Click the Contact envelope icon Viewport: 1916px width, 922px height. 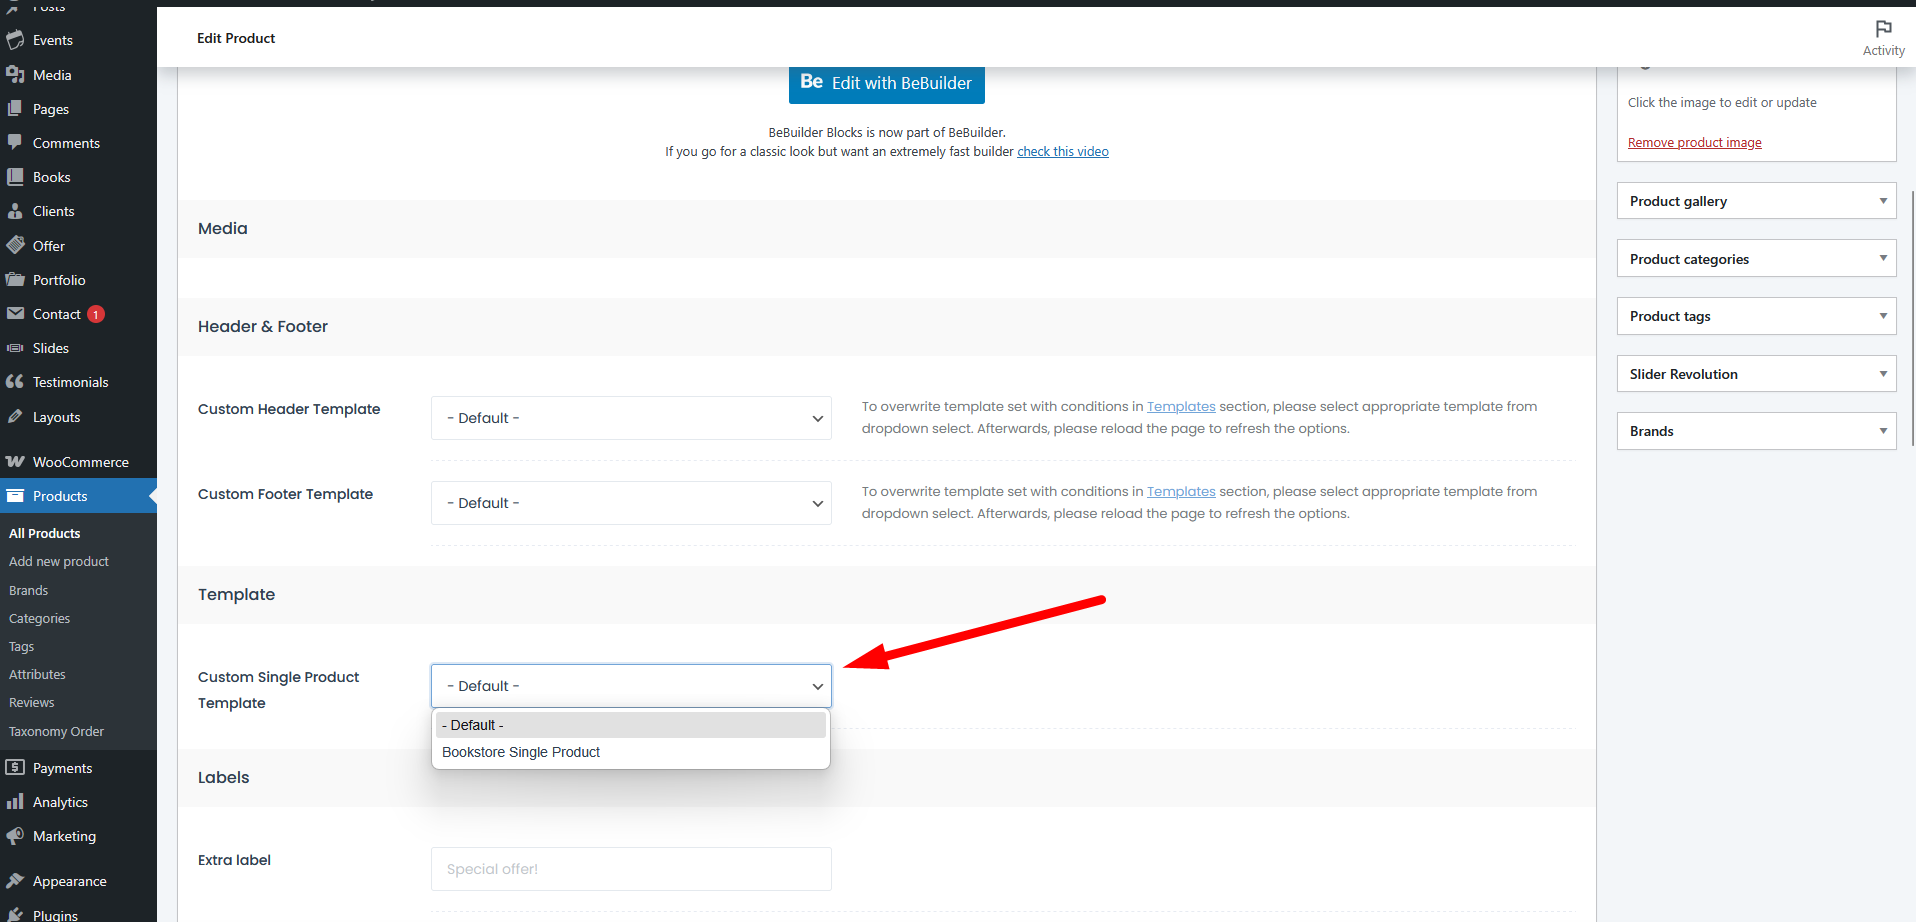[15, 314]
